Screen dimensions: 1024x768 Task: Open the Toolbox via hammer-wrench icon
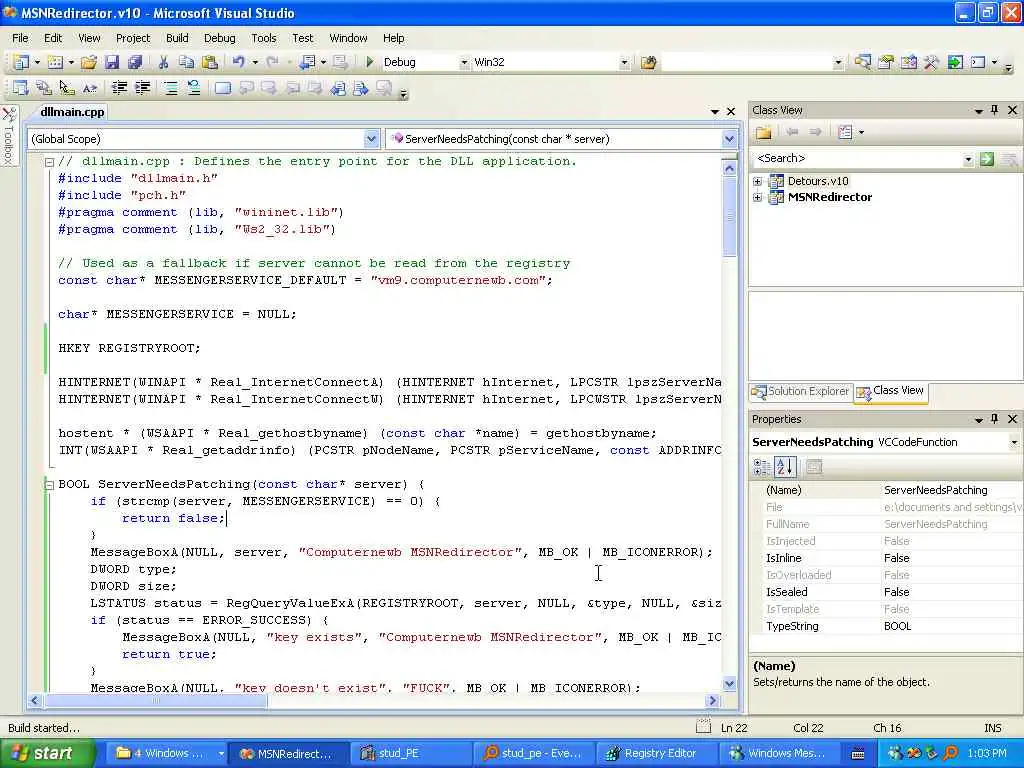click(x=931, y=62)
